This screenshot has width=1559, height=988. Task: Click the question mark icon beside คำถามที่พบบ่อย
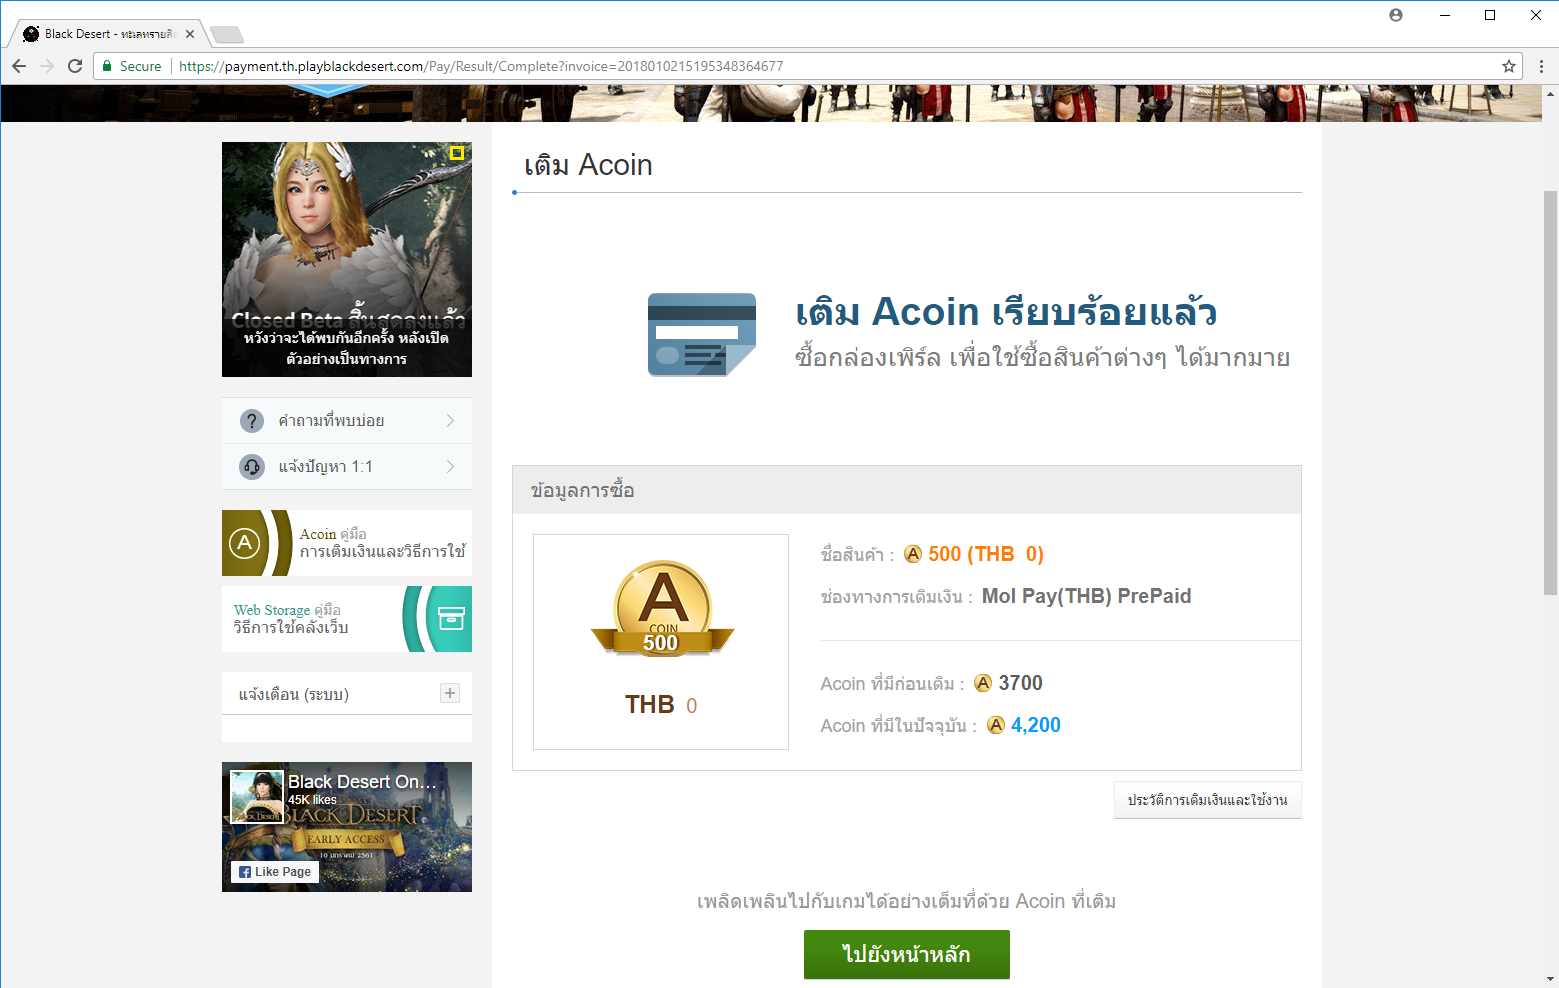[251, 420]
